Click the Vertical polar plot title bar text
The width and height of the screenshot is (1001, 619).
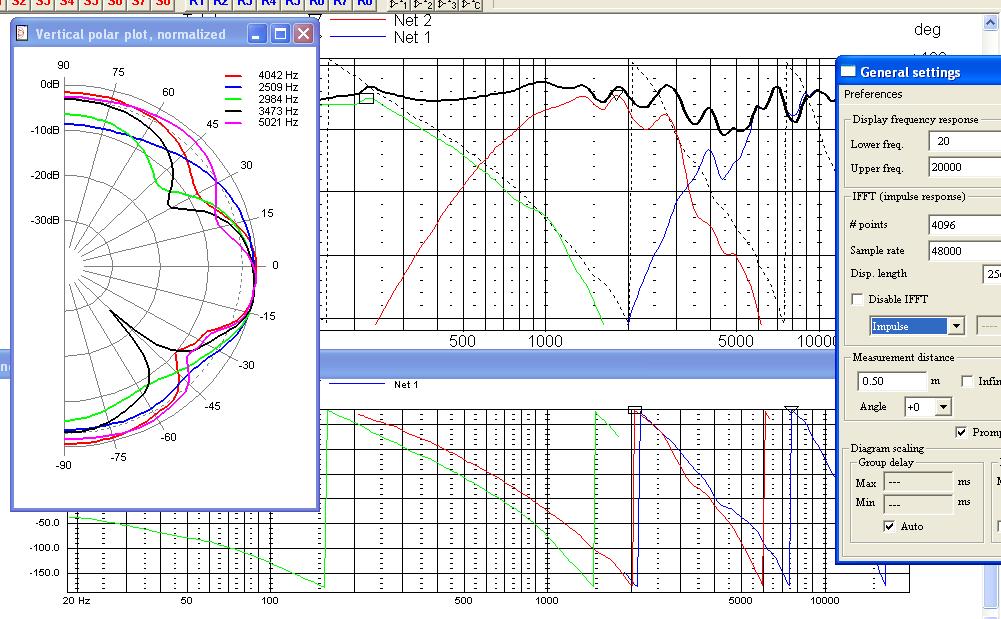(130, 34)
